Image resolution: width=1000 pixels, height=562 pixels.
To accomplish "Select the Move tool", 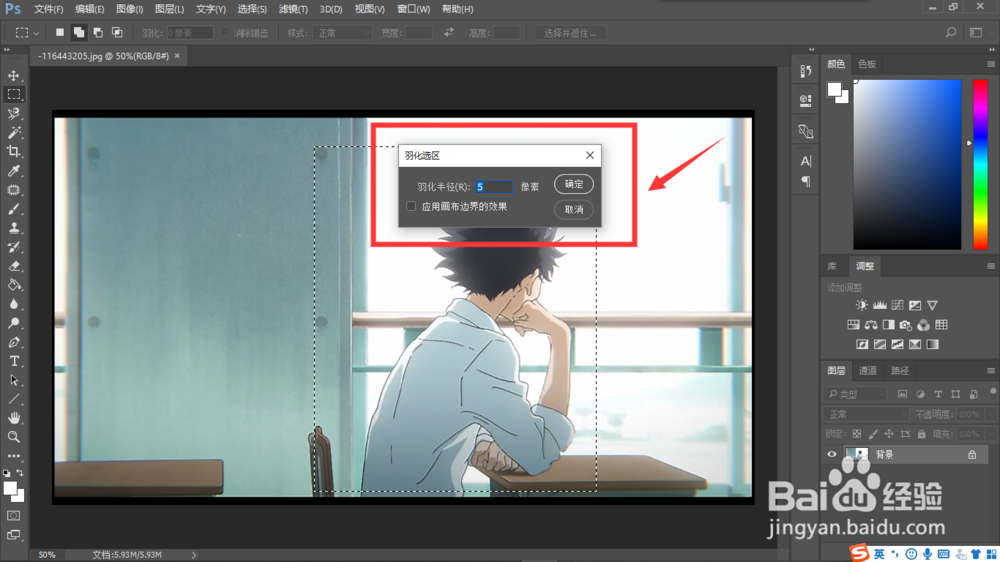I will pos(13,75).
